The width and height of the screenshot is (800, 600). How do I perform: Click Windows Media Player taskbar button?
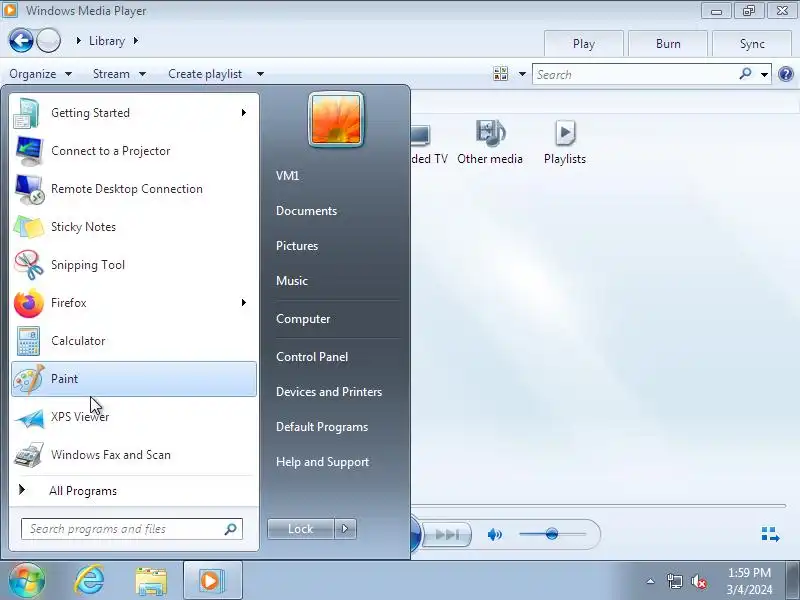click(x=212, y=580)
